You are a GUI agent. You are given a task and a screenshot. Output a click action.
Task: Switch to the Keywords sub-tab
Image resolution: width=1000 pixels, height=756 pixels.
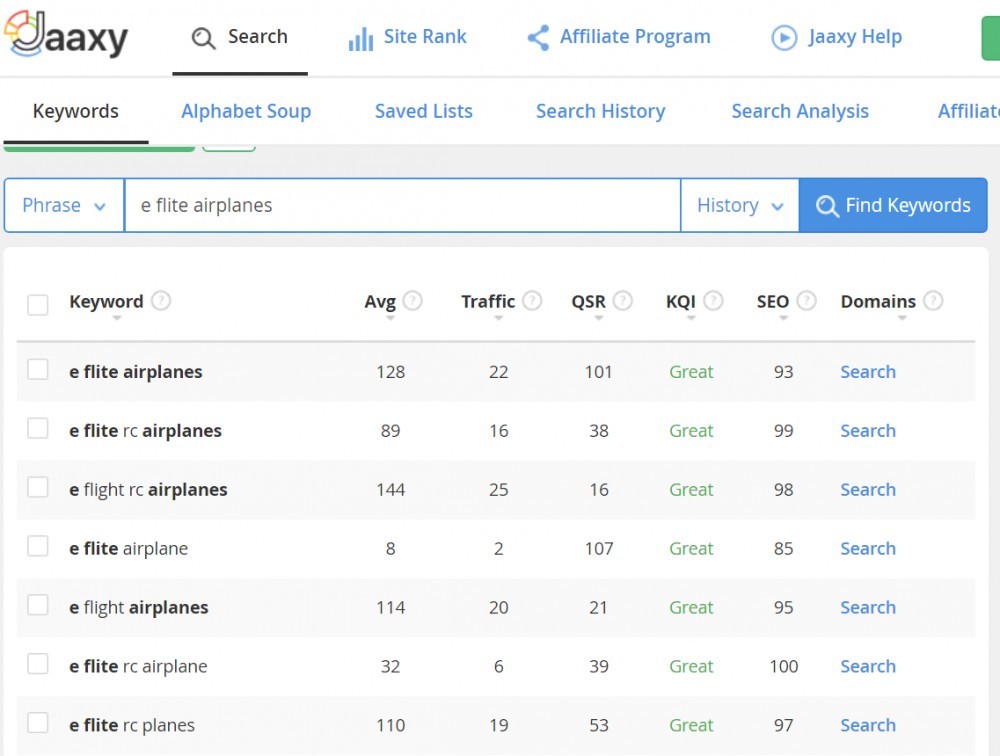coord(76,111)
